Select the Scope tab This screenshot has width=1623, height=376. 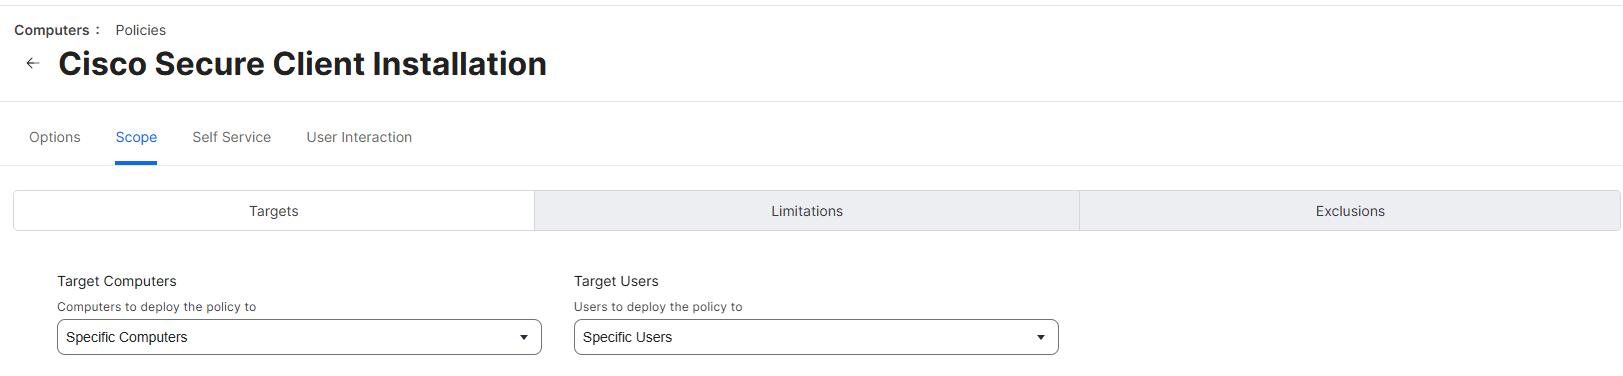pyautogui.click(x=136, y=137)
